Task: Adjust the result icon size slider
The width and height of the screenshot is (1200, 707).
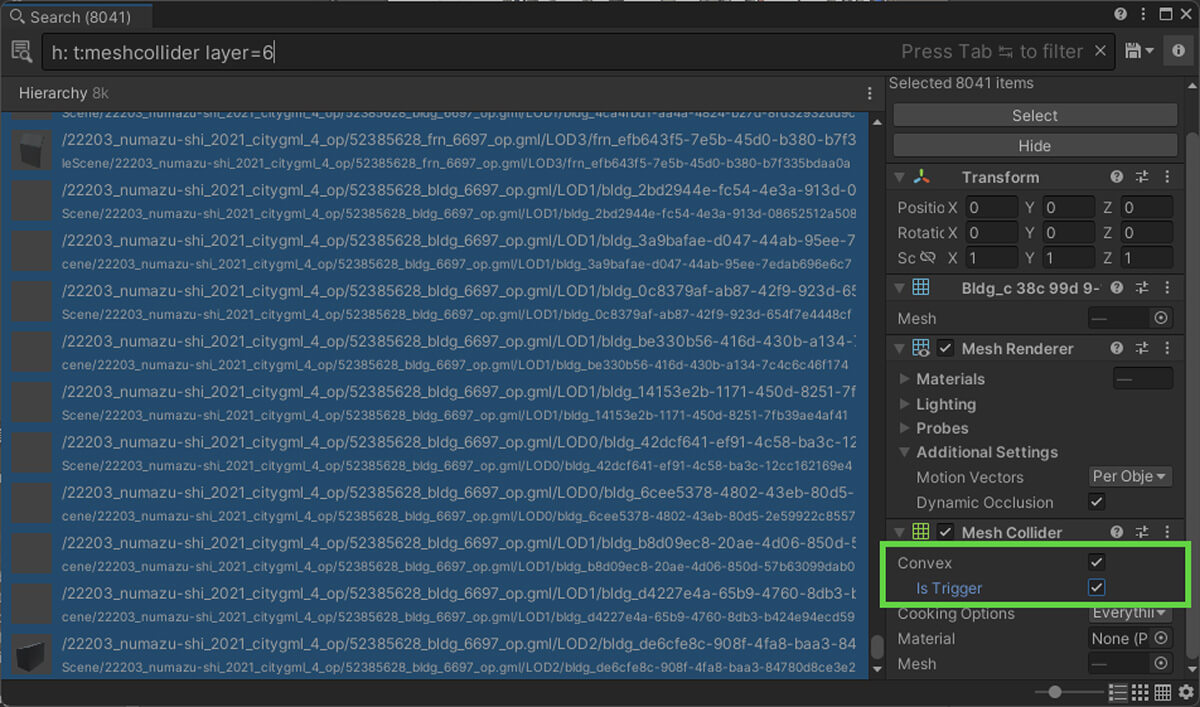Action: click(x=1055, y=692)
